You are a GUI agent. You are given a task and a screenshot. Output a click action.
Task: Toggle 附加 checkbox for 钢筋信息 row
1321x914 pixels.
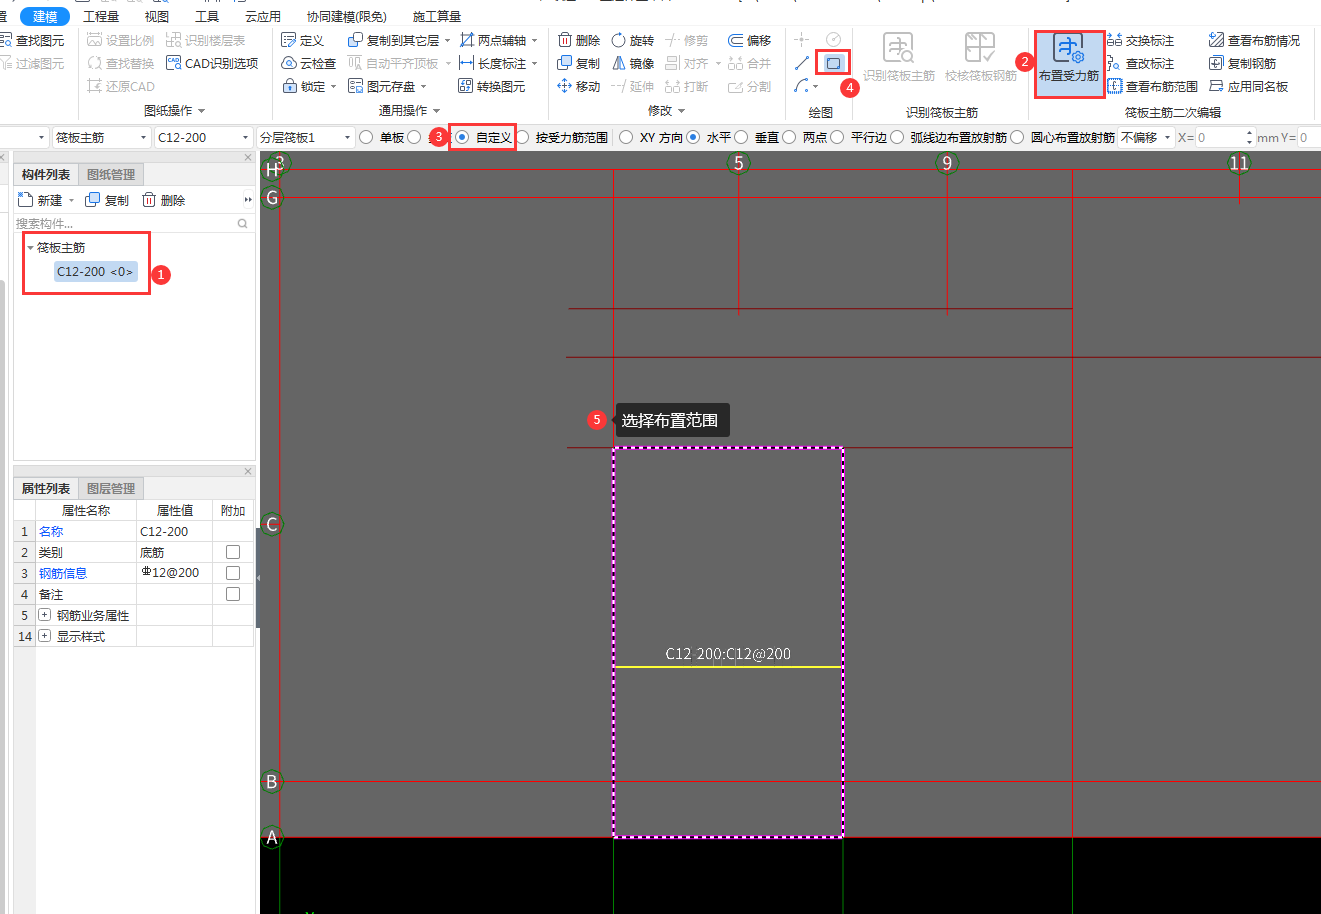pos(233,573)
